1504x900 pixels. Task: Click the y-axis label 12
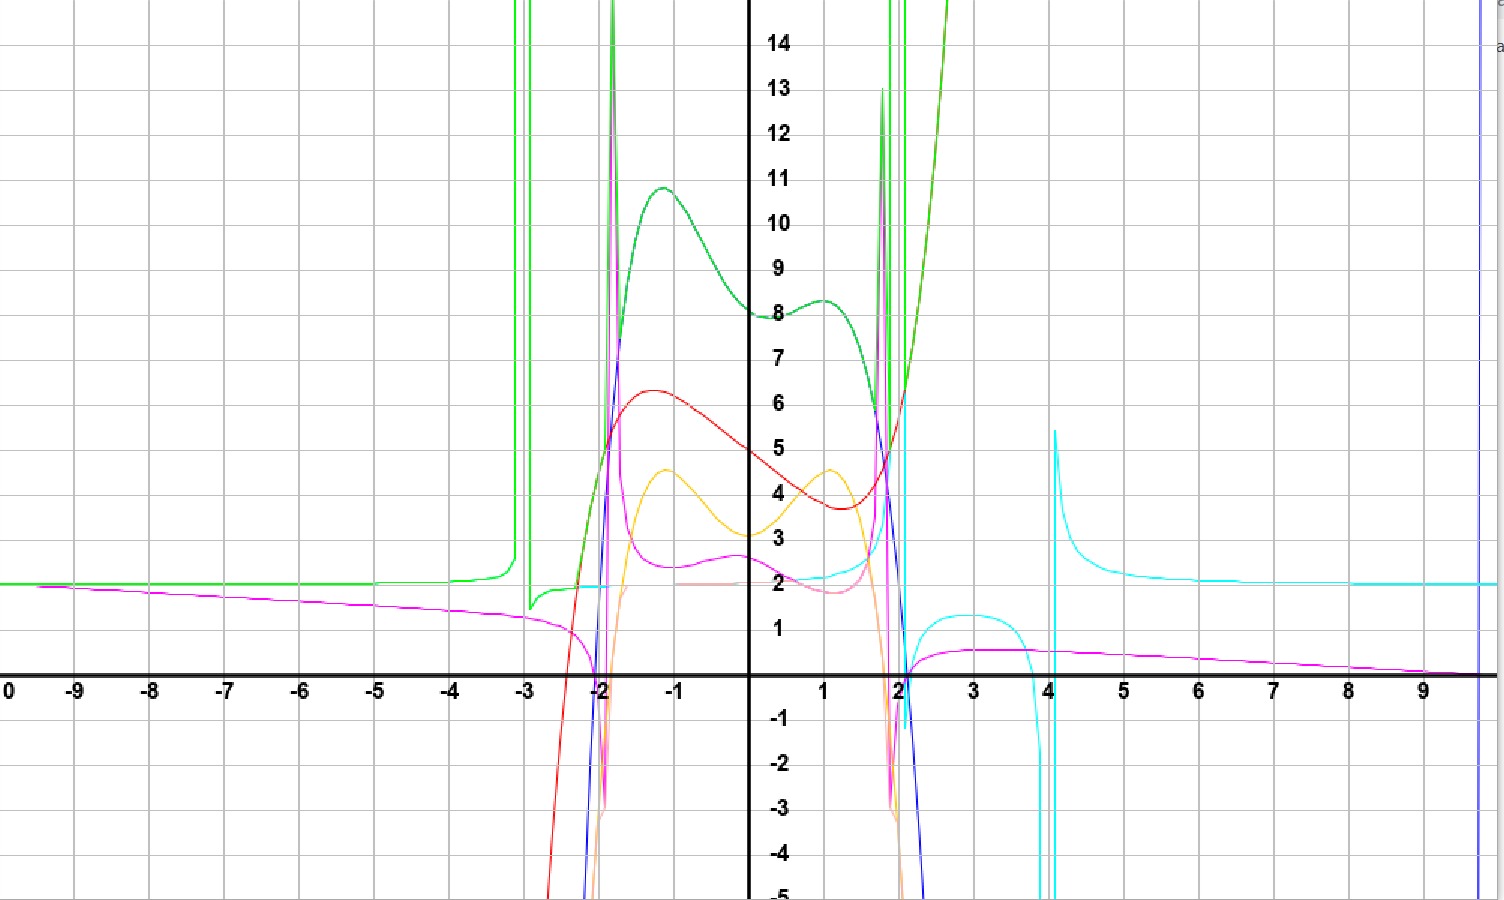779,133
